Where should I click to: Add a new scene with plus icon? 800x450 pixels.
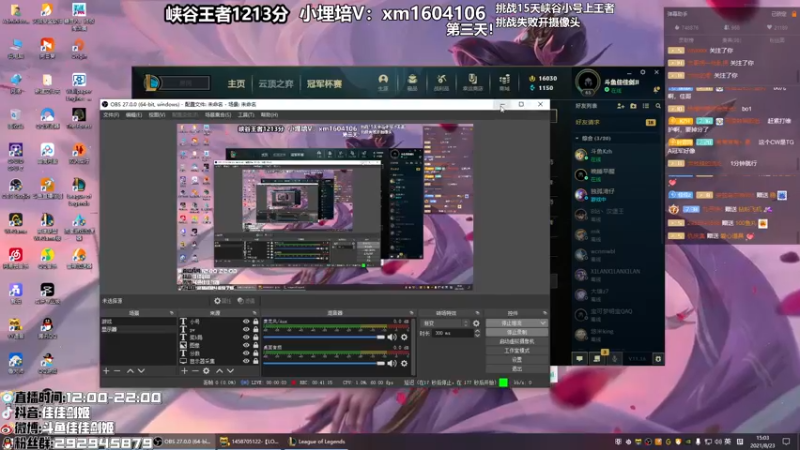click(106, 371)
